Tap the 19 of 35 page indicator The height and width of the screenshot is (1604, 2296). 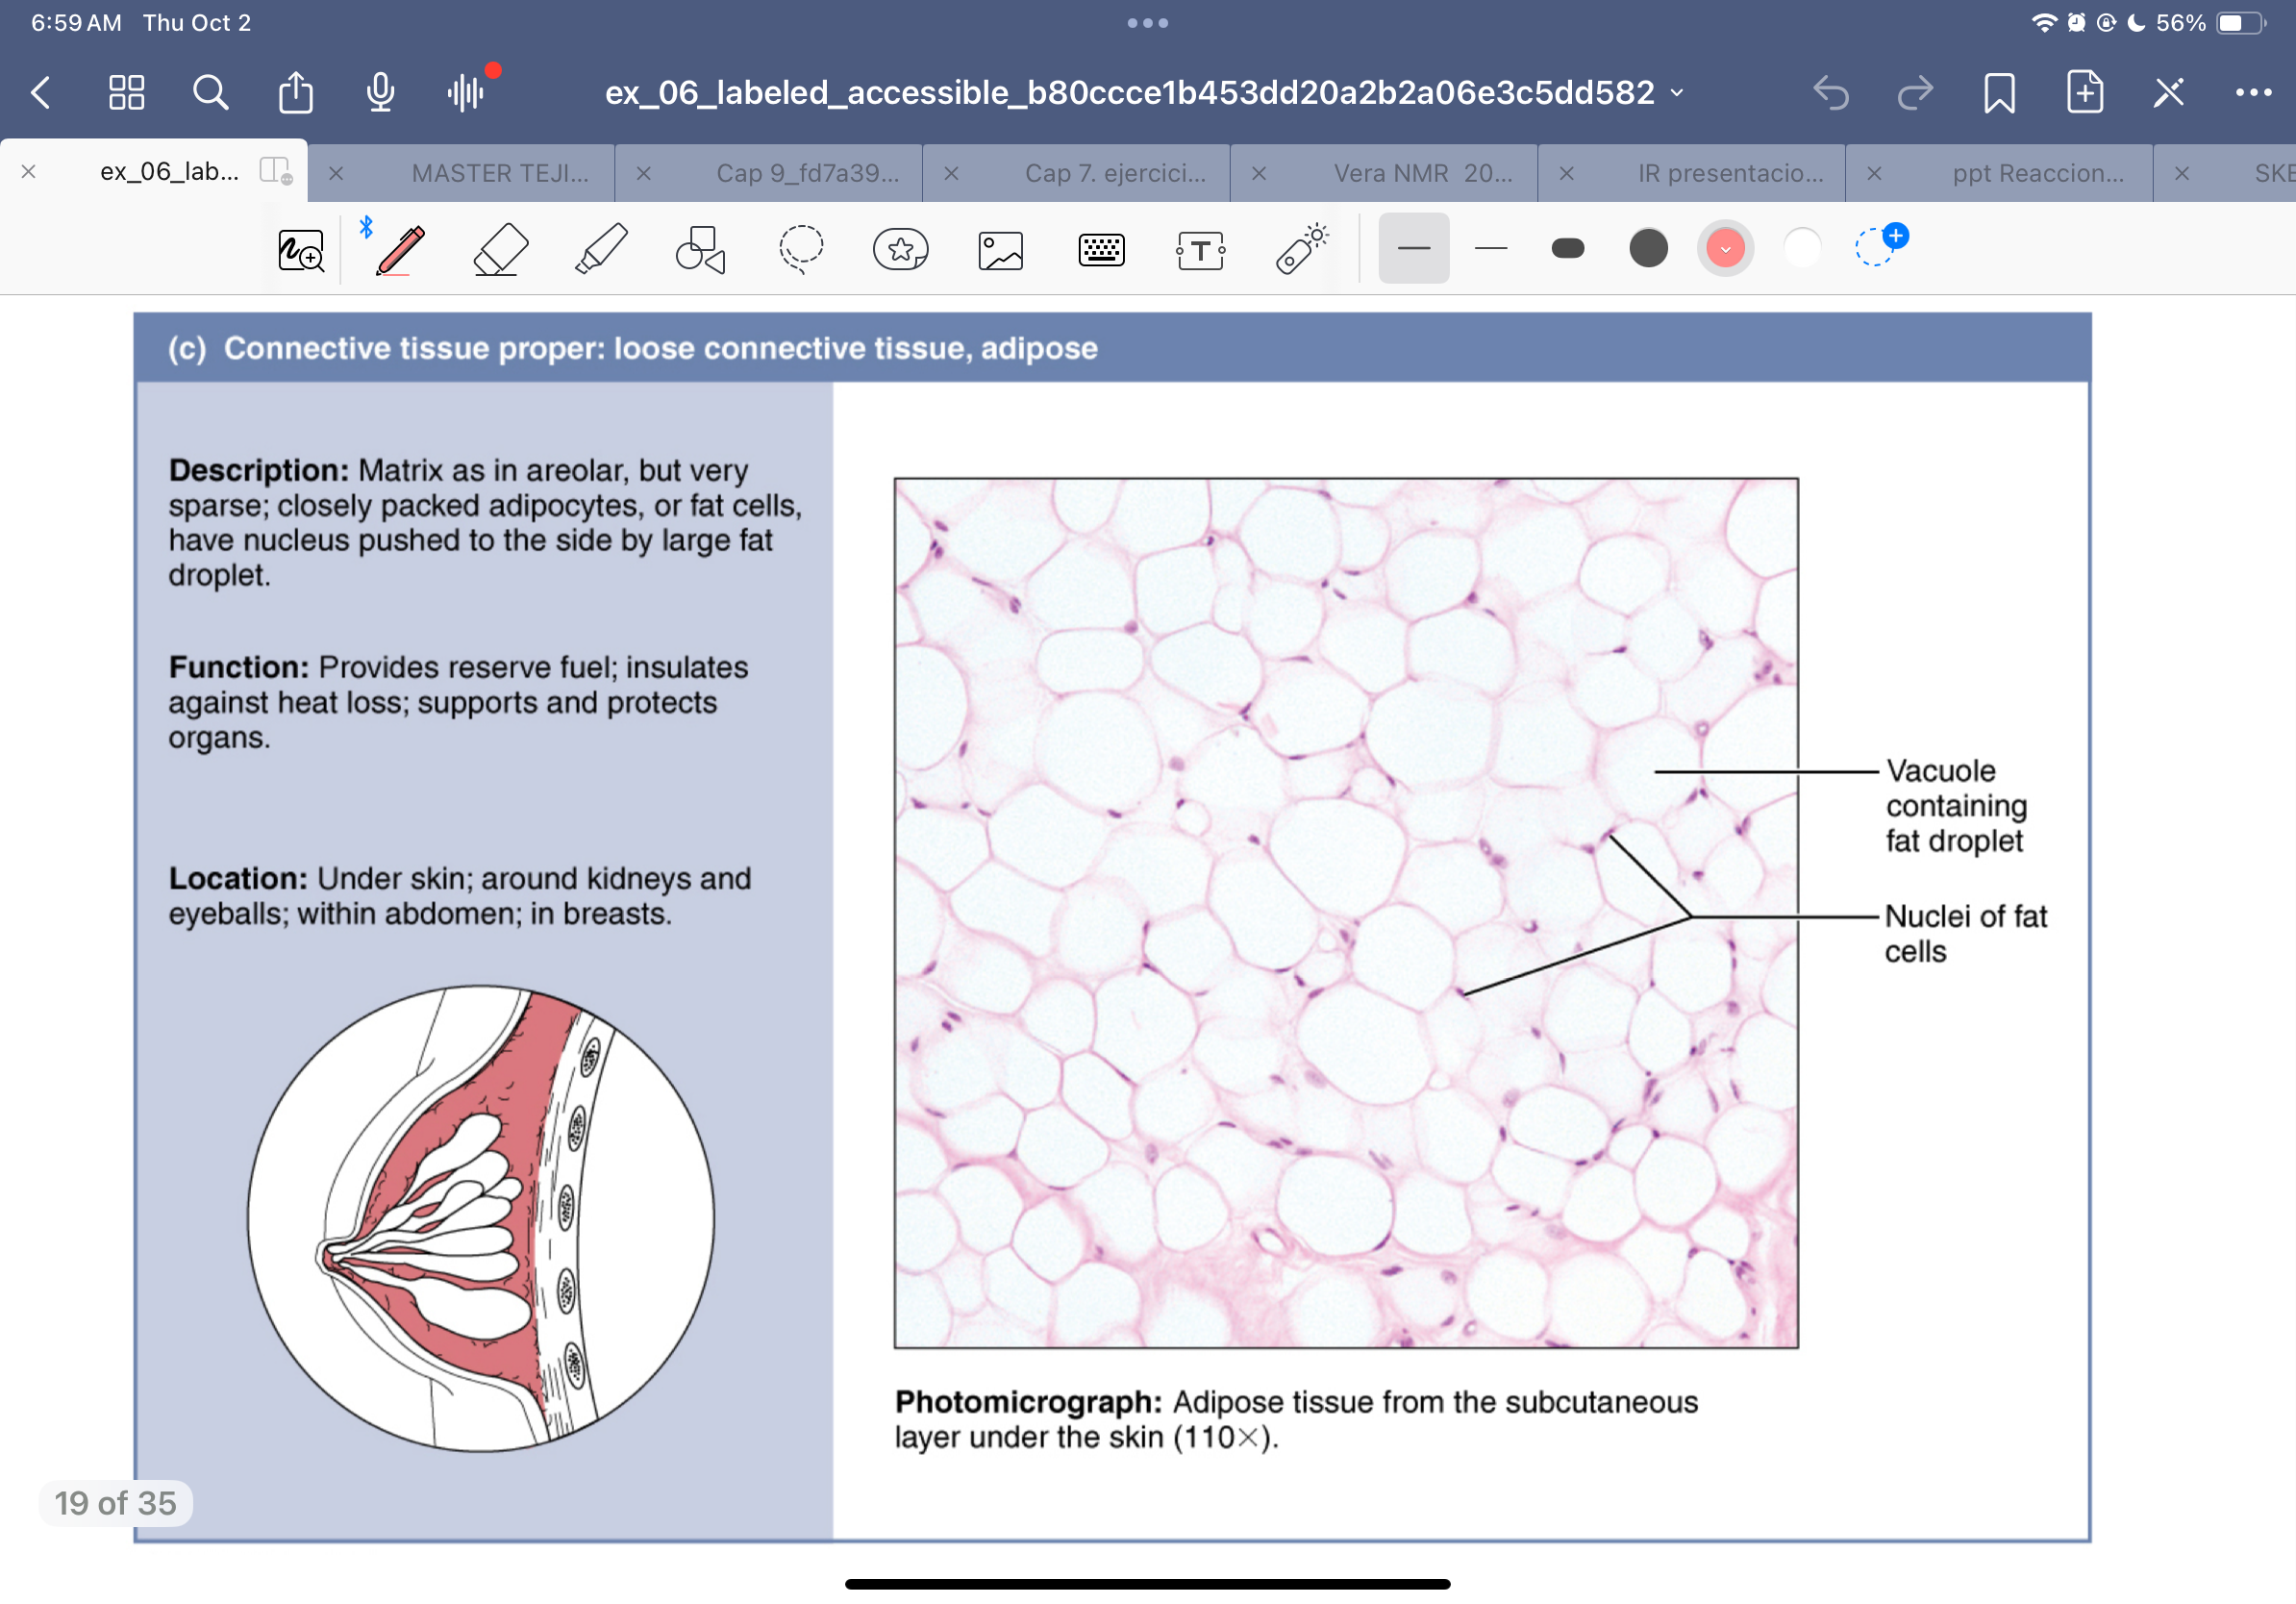click(x=116, y=1502)
